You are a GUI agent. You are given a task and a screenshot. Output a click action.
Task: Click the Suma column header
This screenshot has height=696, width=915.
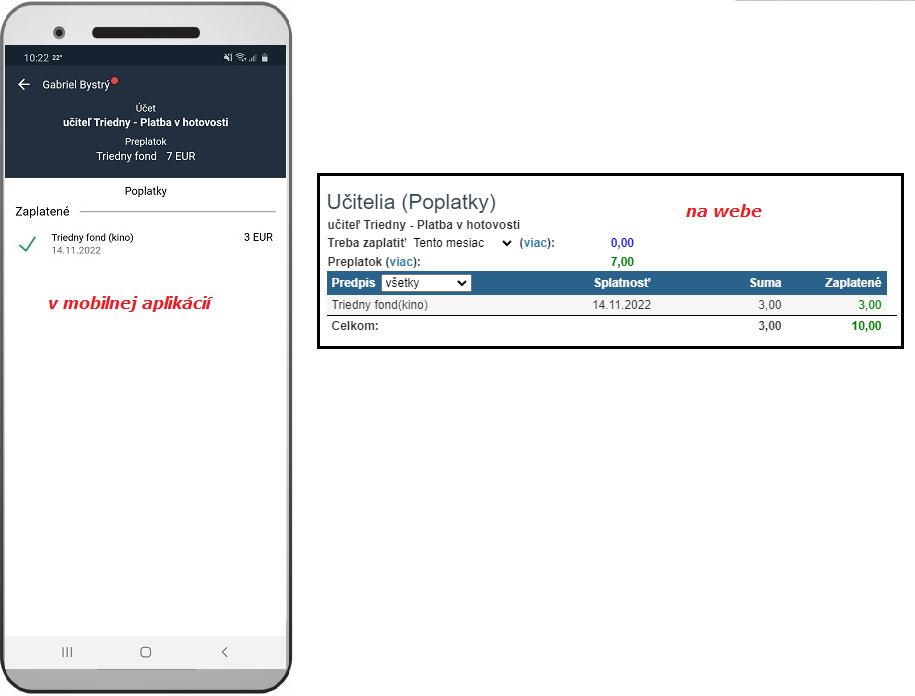(765, 283)
